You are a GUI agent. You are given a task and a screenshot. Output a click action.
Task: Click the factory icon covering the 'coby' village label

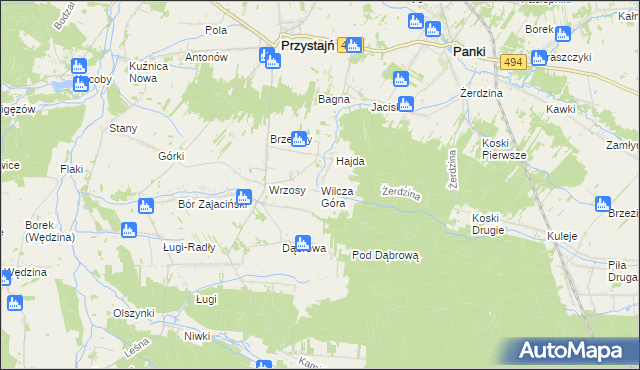coord(81,84)
